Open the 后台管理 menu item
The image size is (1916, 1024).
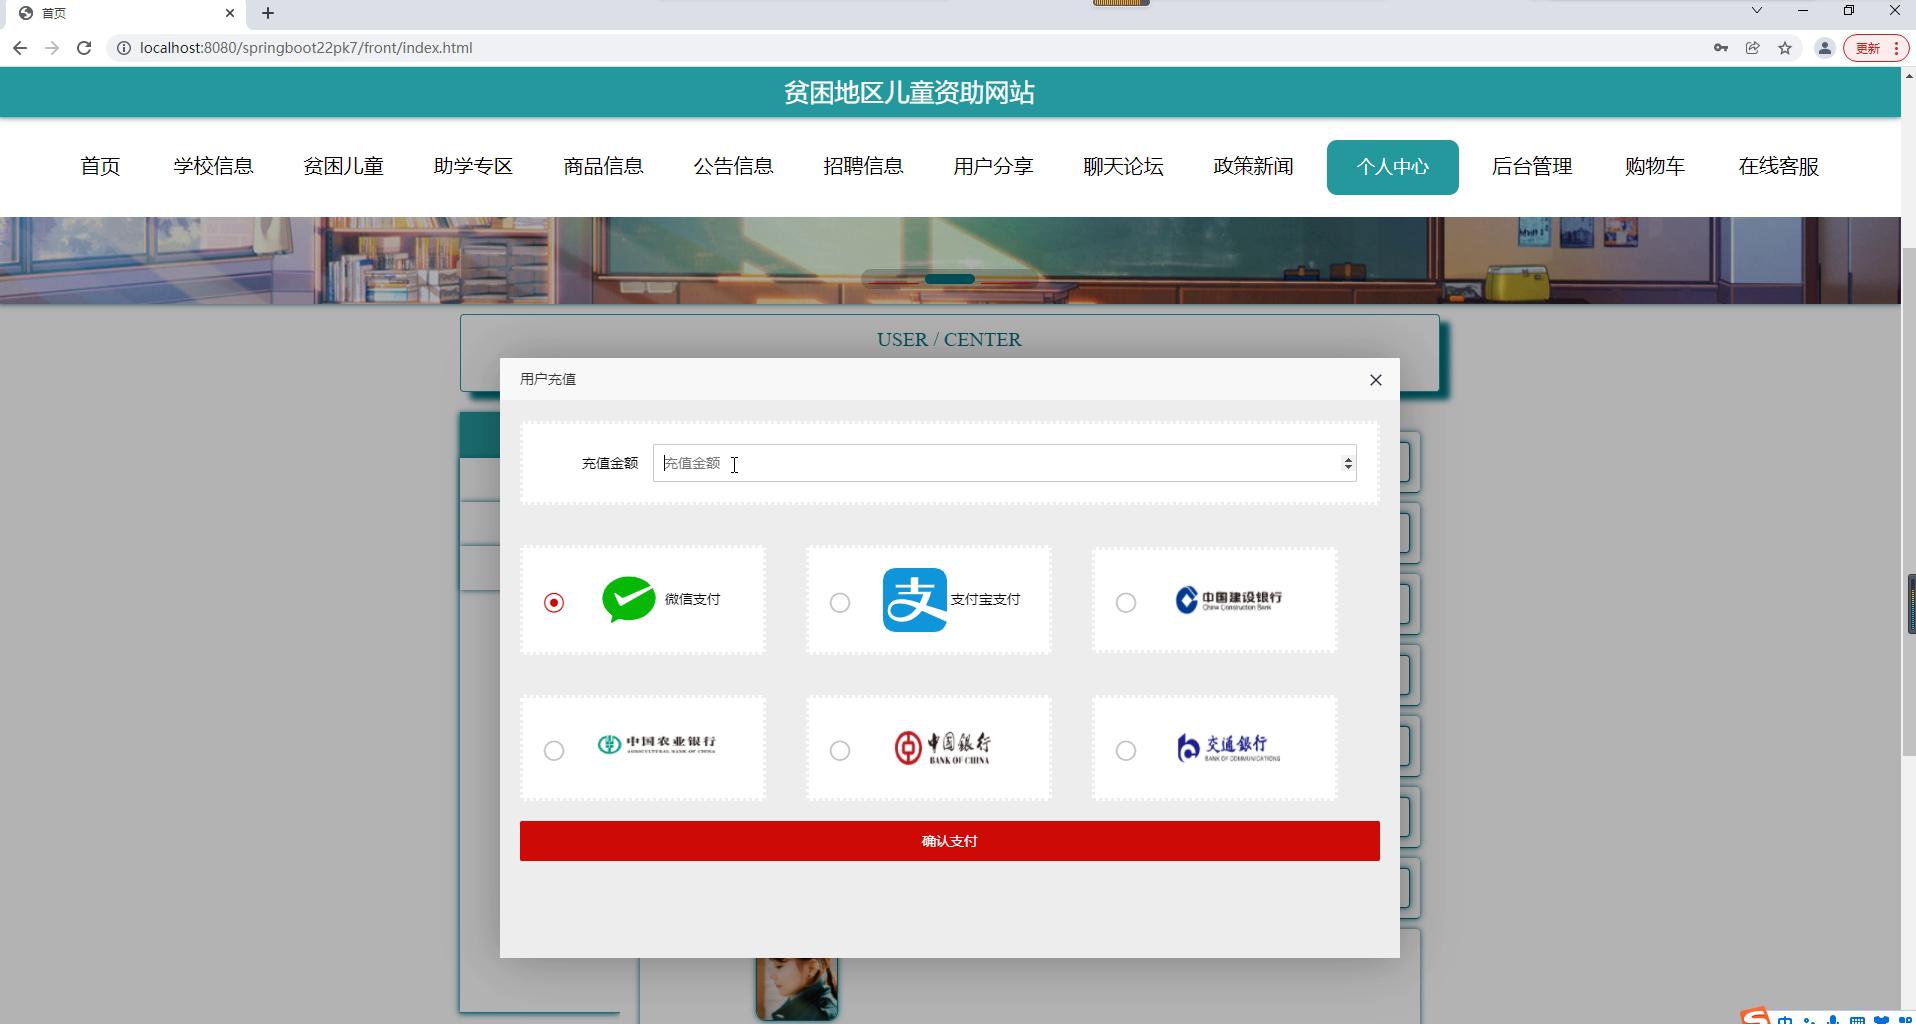pos(1532,167)
